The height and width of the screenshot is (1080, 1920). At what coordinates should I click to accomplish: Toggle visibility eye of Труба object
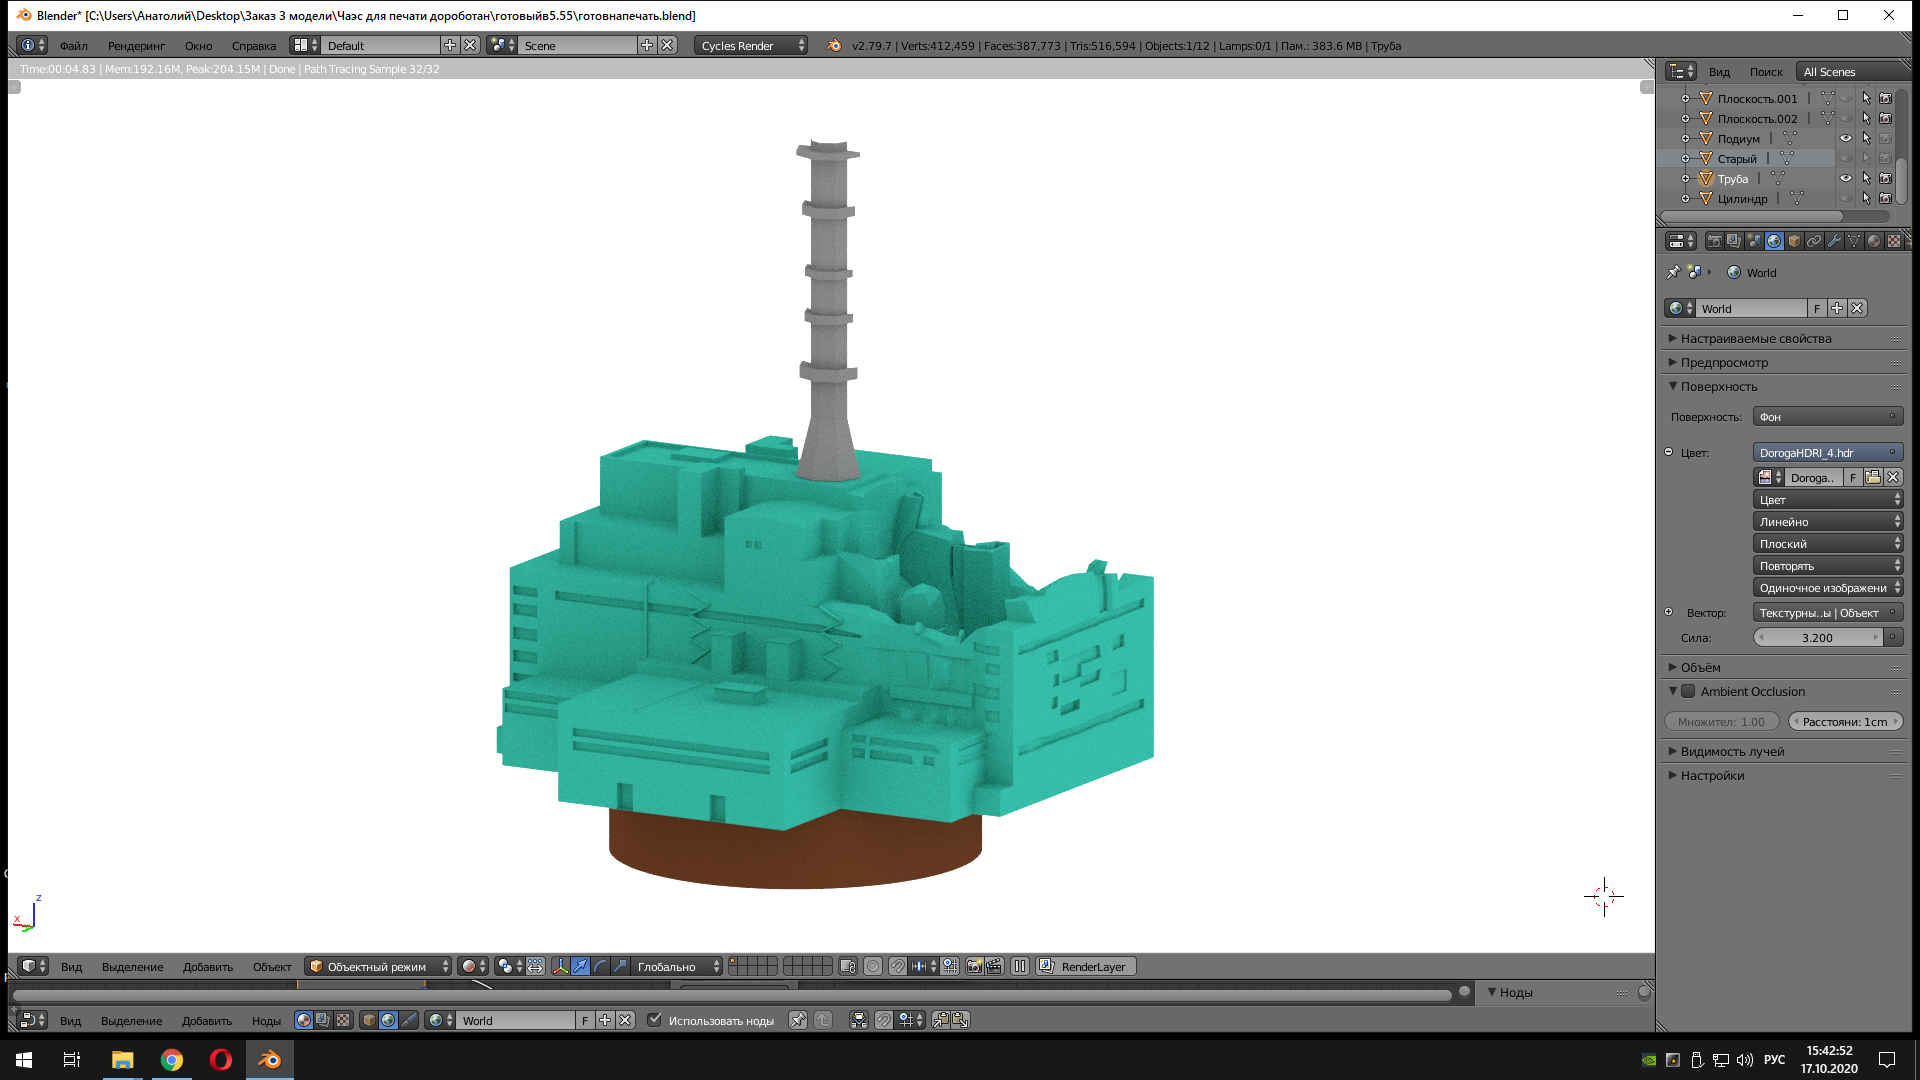click(1846, 179)
